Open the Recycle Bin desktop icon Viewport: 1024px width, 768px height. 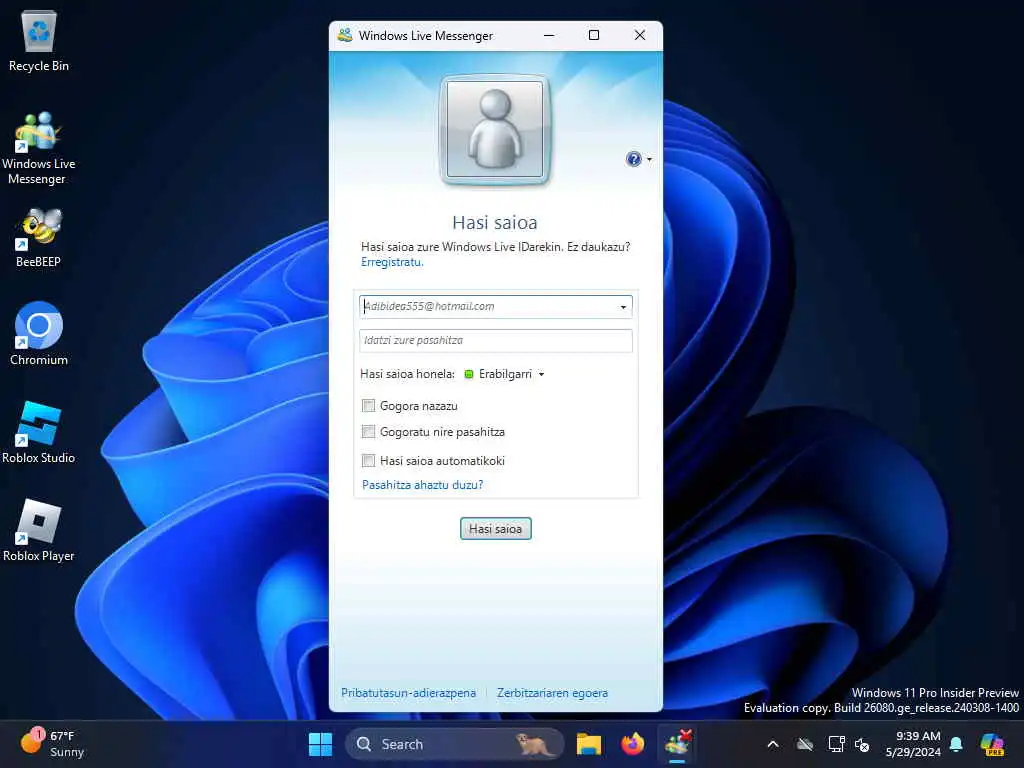click(39, 41)
